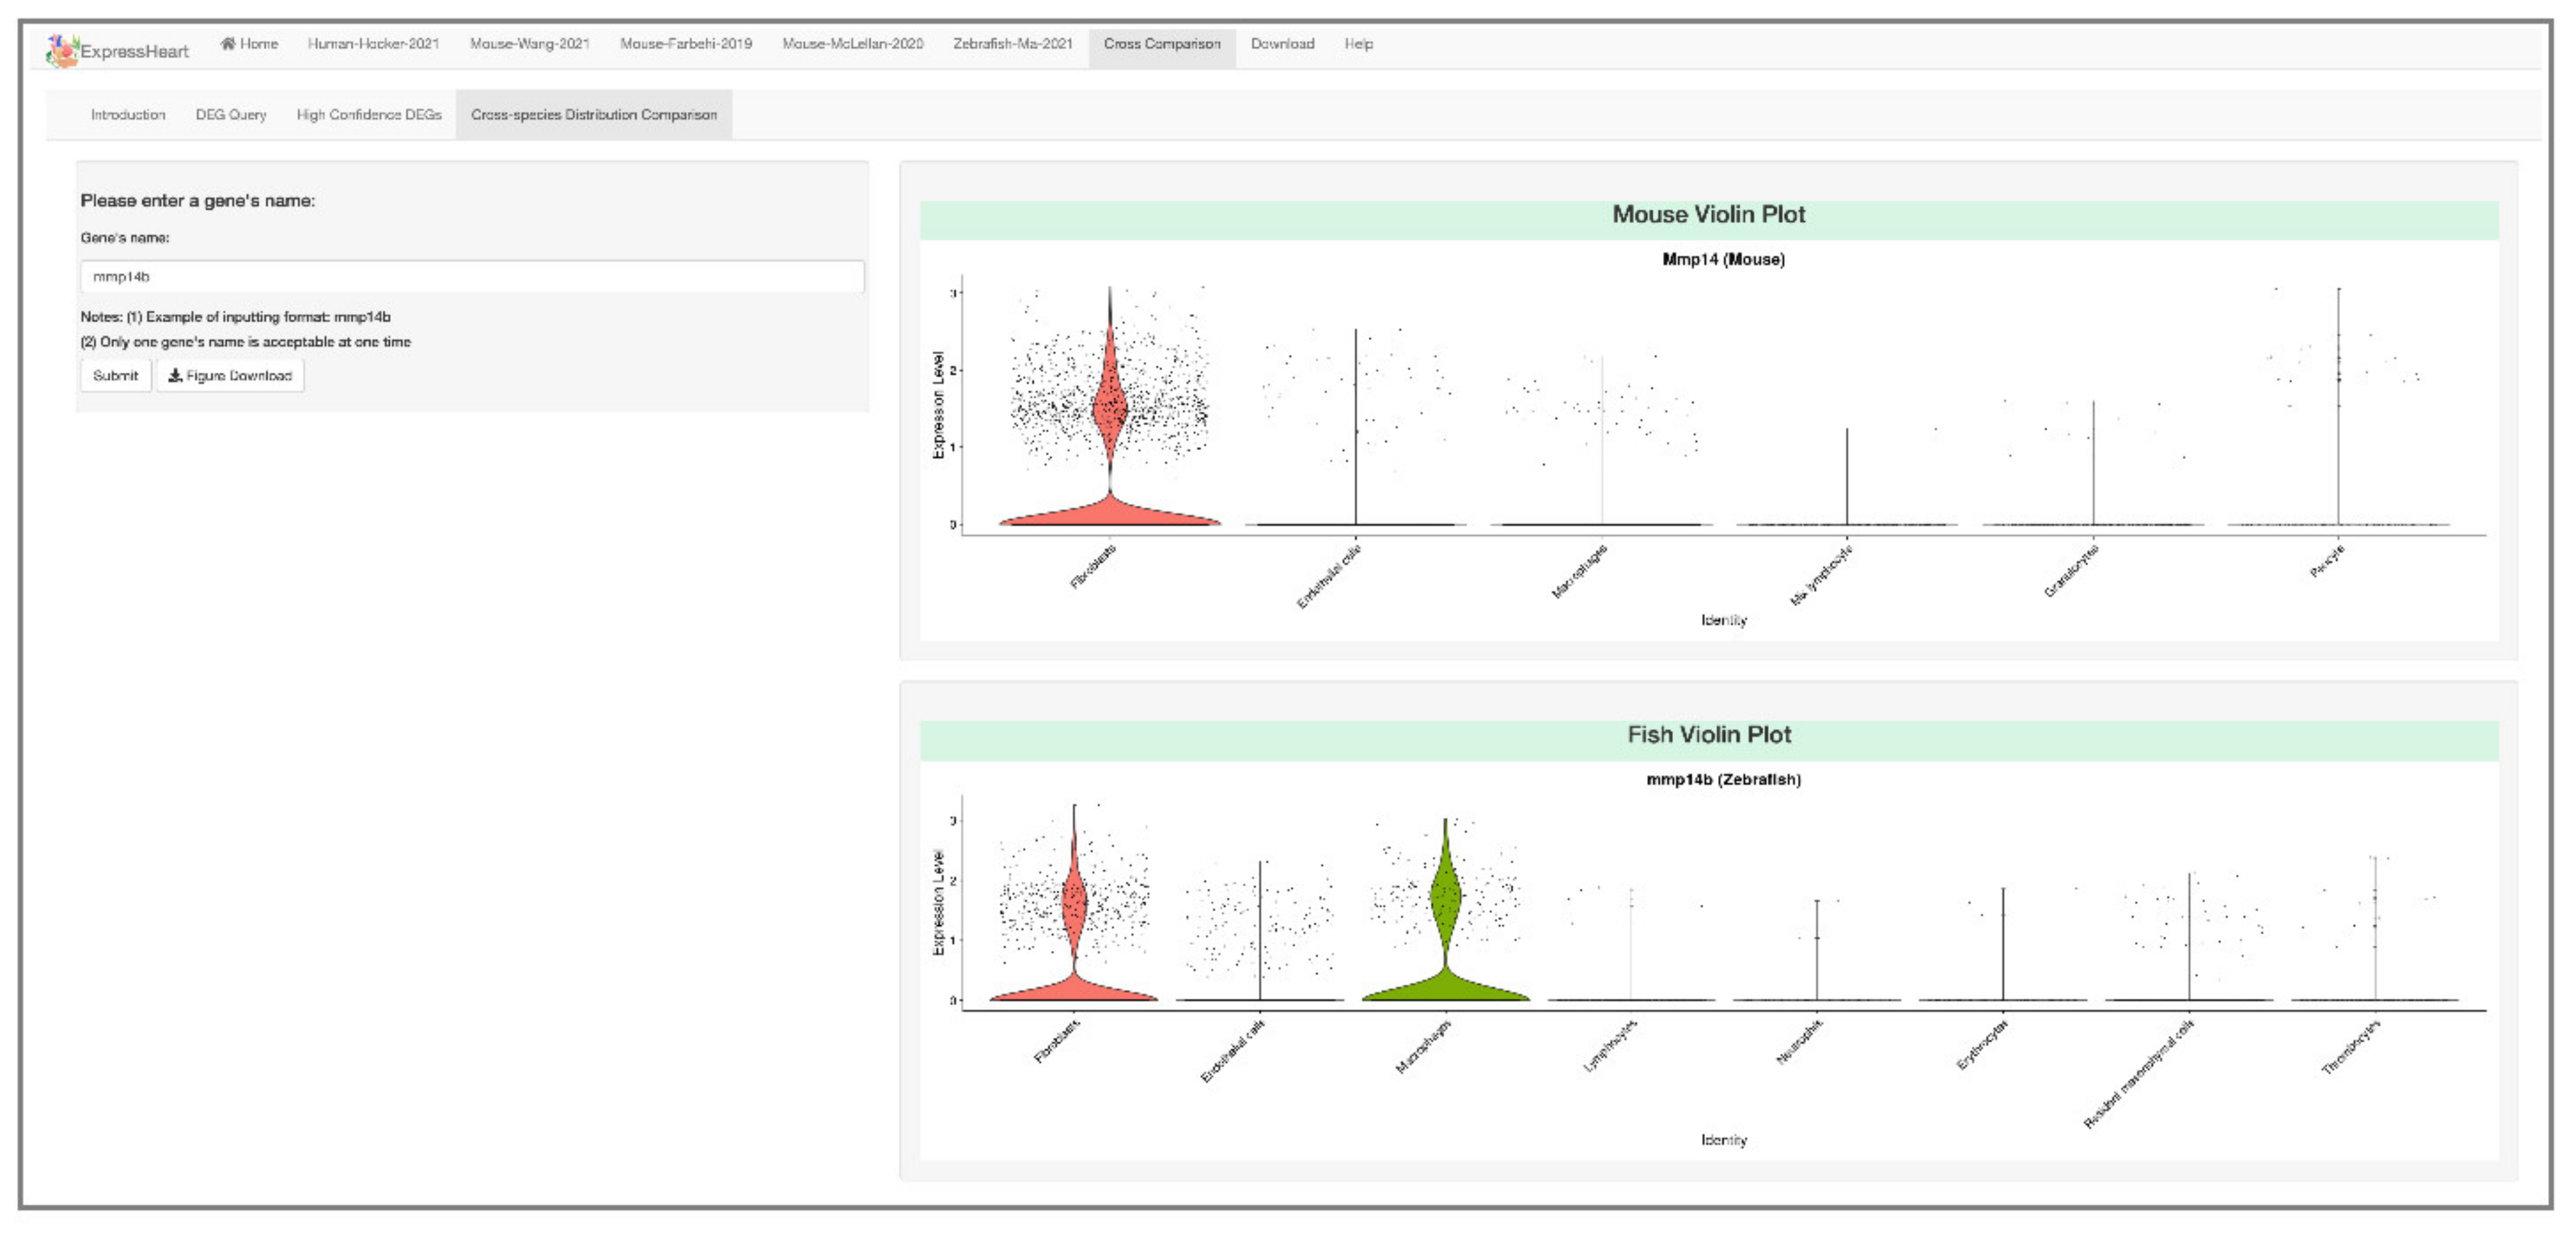The width and height of the screenshot is (2576, 1233).
Task: Select Cross-species Distribution Comparison tab
Action: (x=593, y=115)
